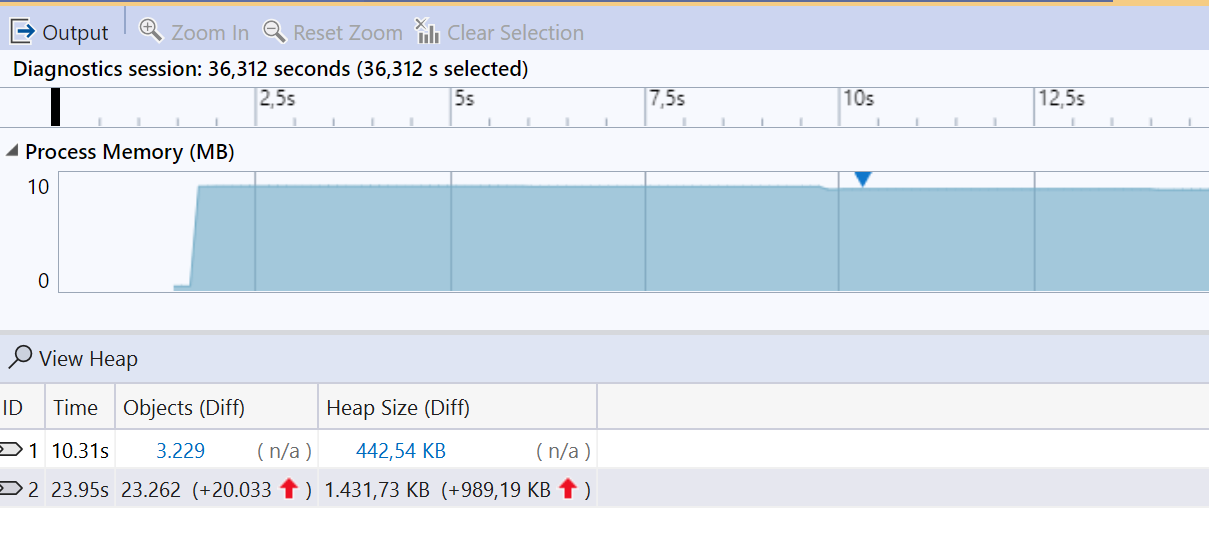Click the Reset Zoom magnifier icon
This screenshot has height=535, width=1209.
pyautogui.click(x=274, y=31)
